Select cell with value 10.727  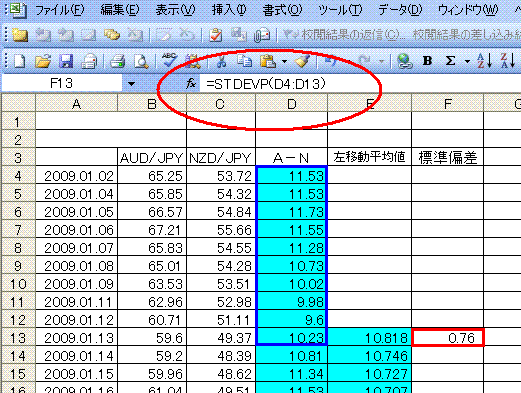[370, 374]
